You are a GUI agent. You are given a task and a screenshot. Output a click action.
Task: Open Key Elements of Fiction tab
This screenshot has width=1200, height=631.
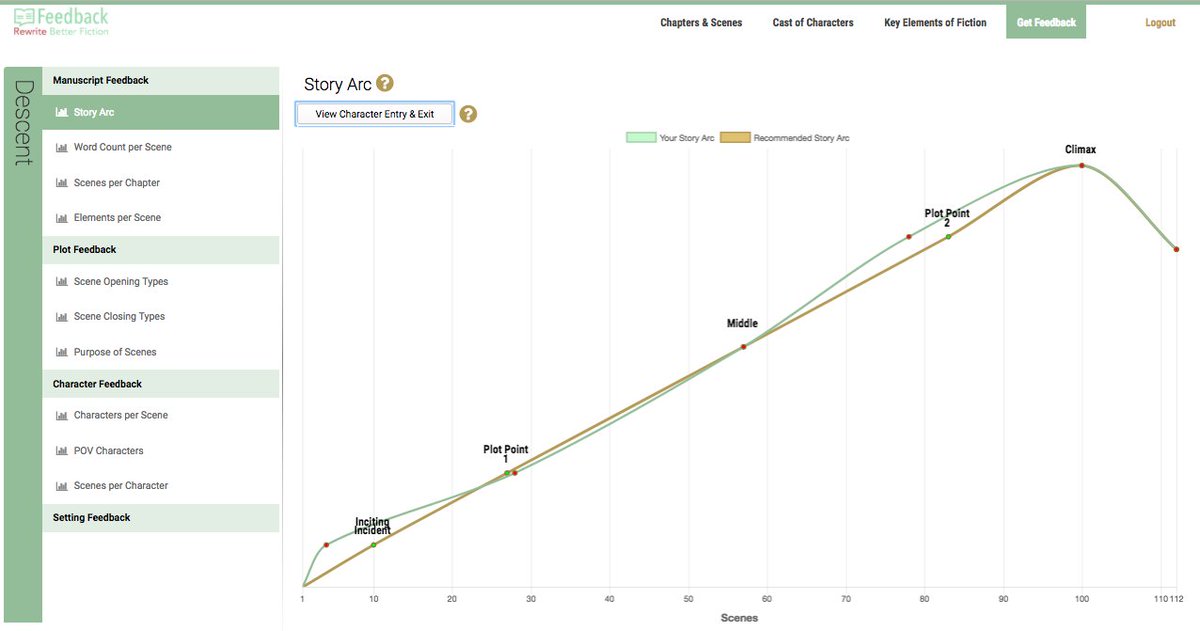[x=935, y=22]
